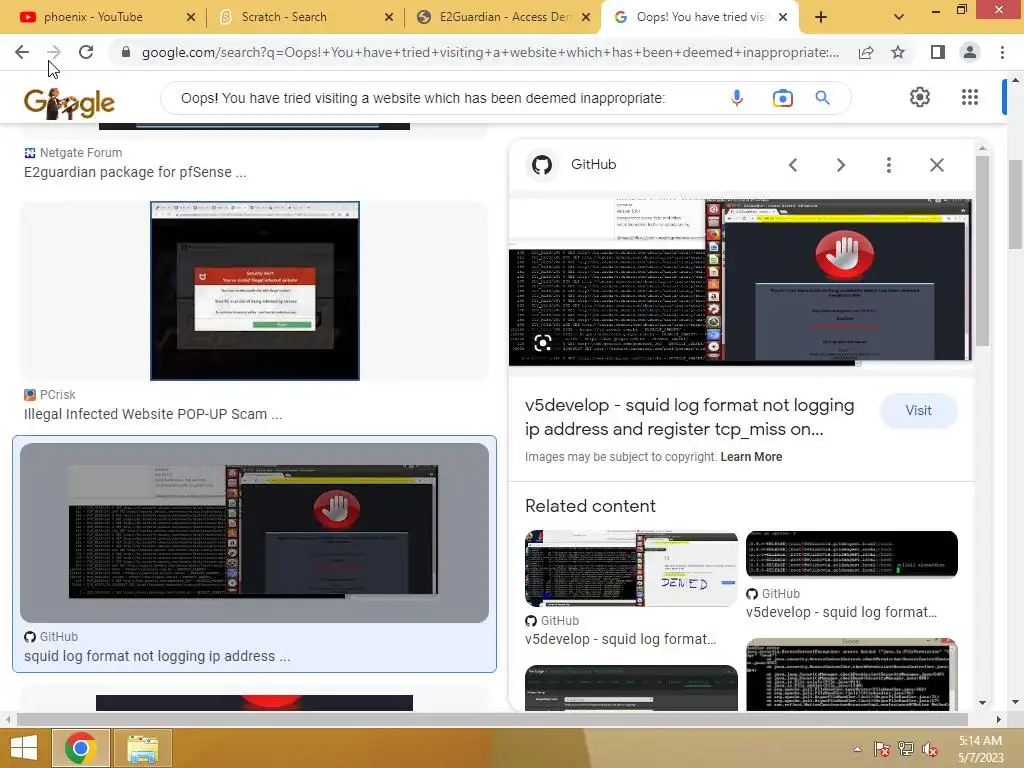This screenshot has width=1024, height=768.
Task: Switch to the E2Guardian - Access Denied tab
Action: click(x=504, y=17)
